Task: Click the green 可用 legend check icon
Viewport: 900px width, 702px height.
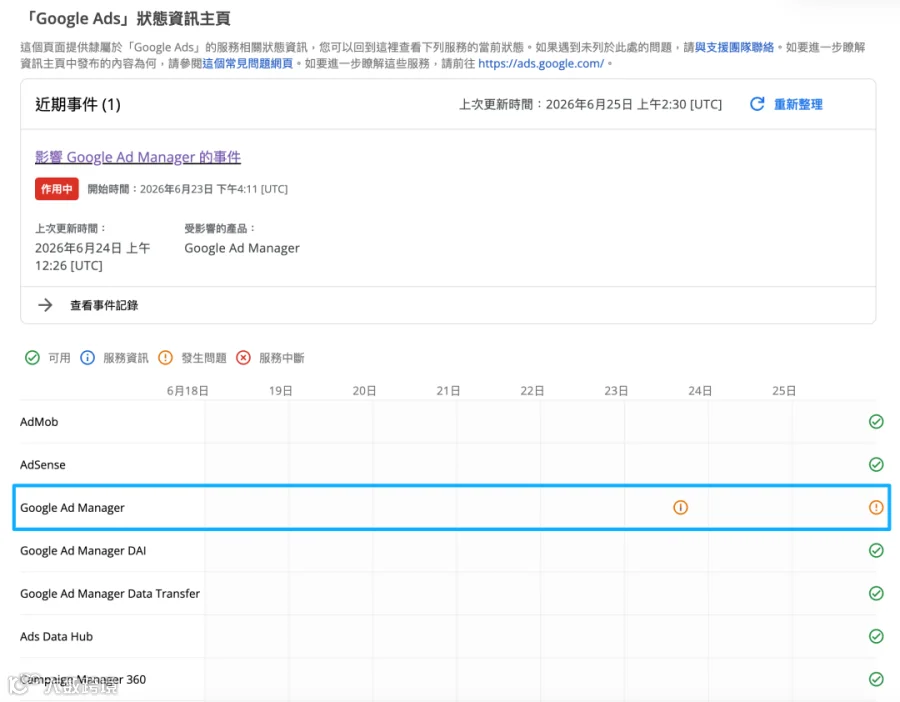Action: coord(32,358)
